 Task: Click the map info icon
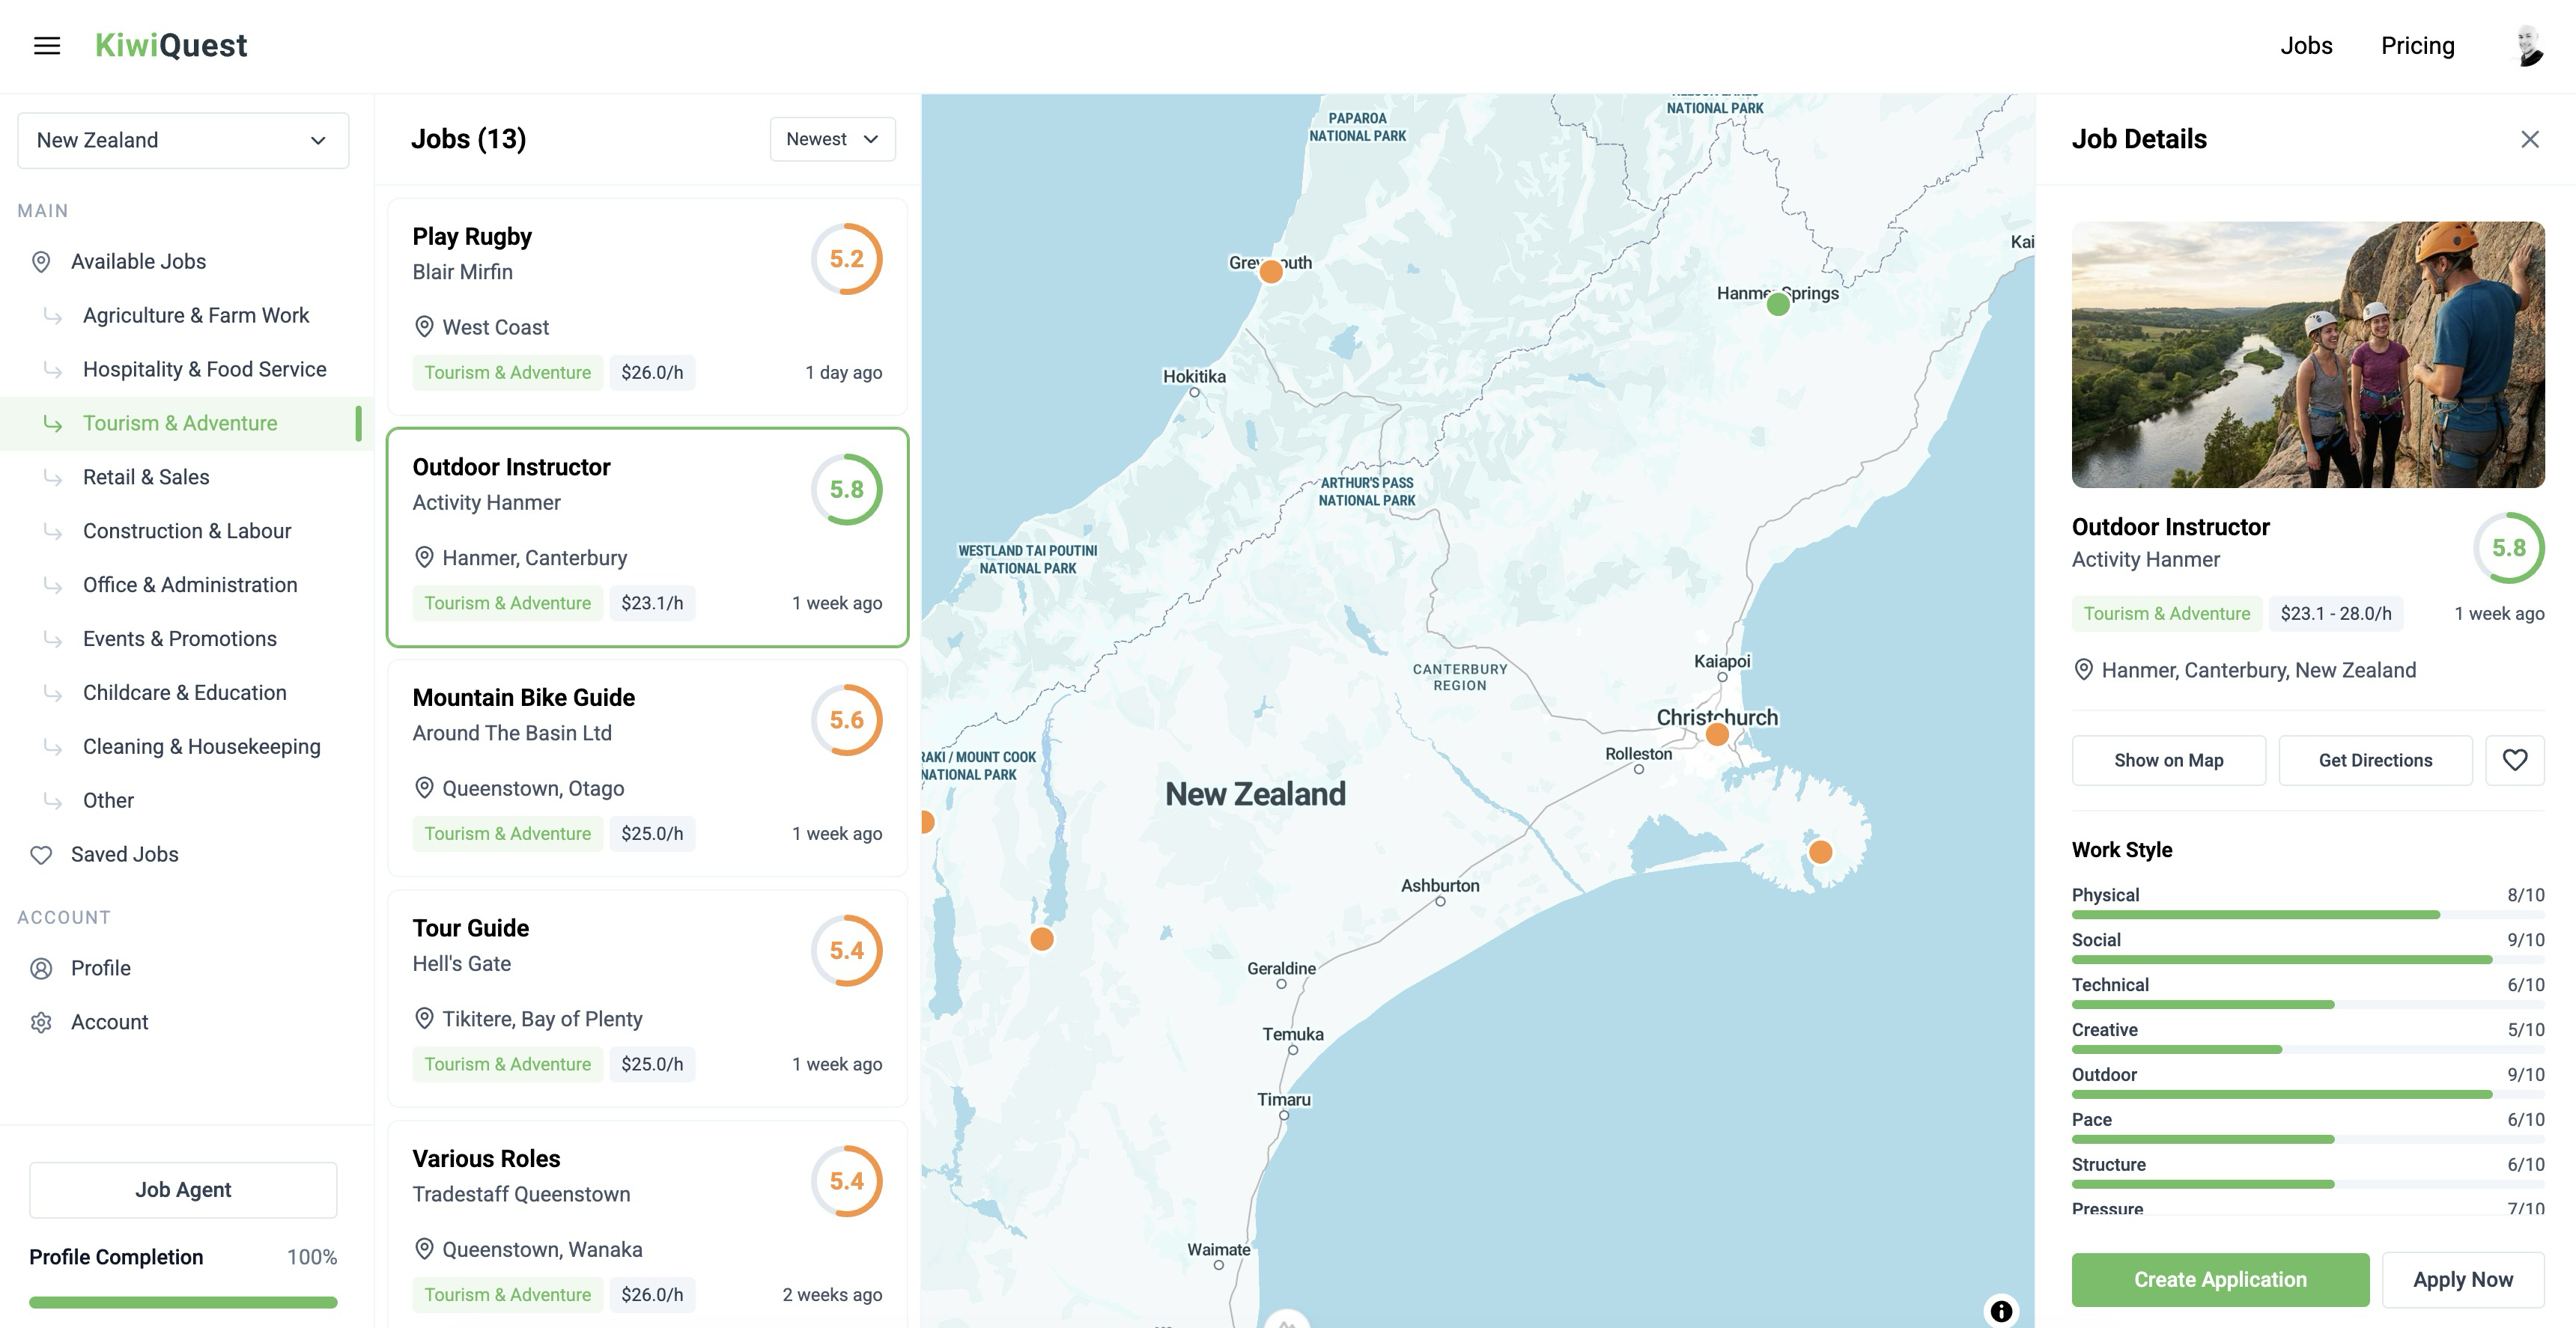pyautogui.click(x=2000, y=1310)
